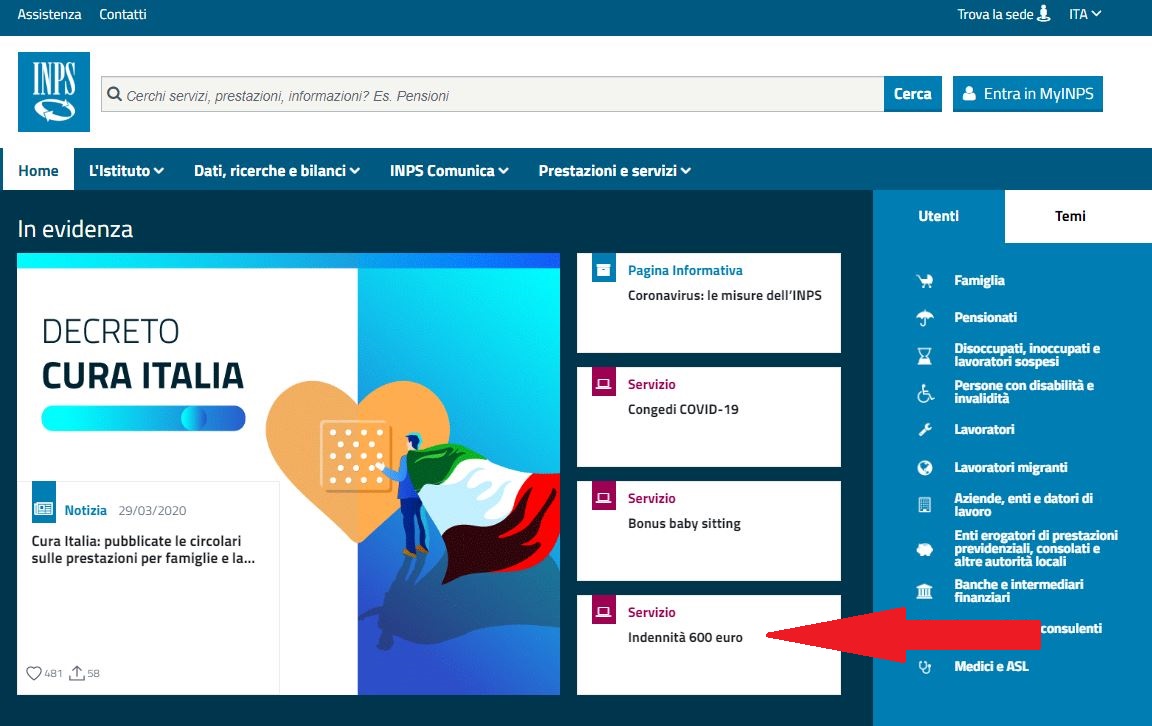Expand Dati, ricerche e bilanci menu
1152x726 pixels.
(x=276, y=170)
